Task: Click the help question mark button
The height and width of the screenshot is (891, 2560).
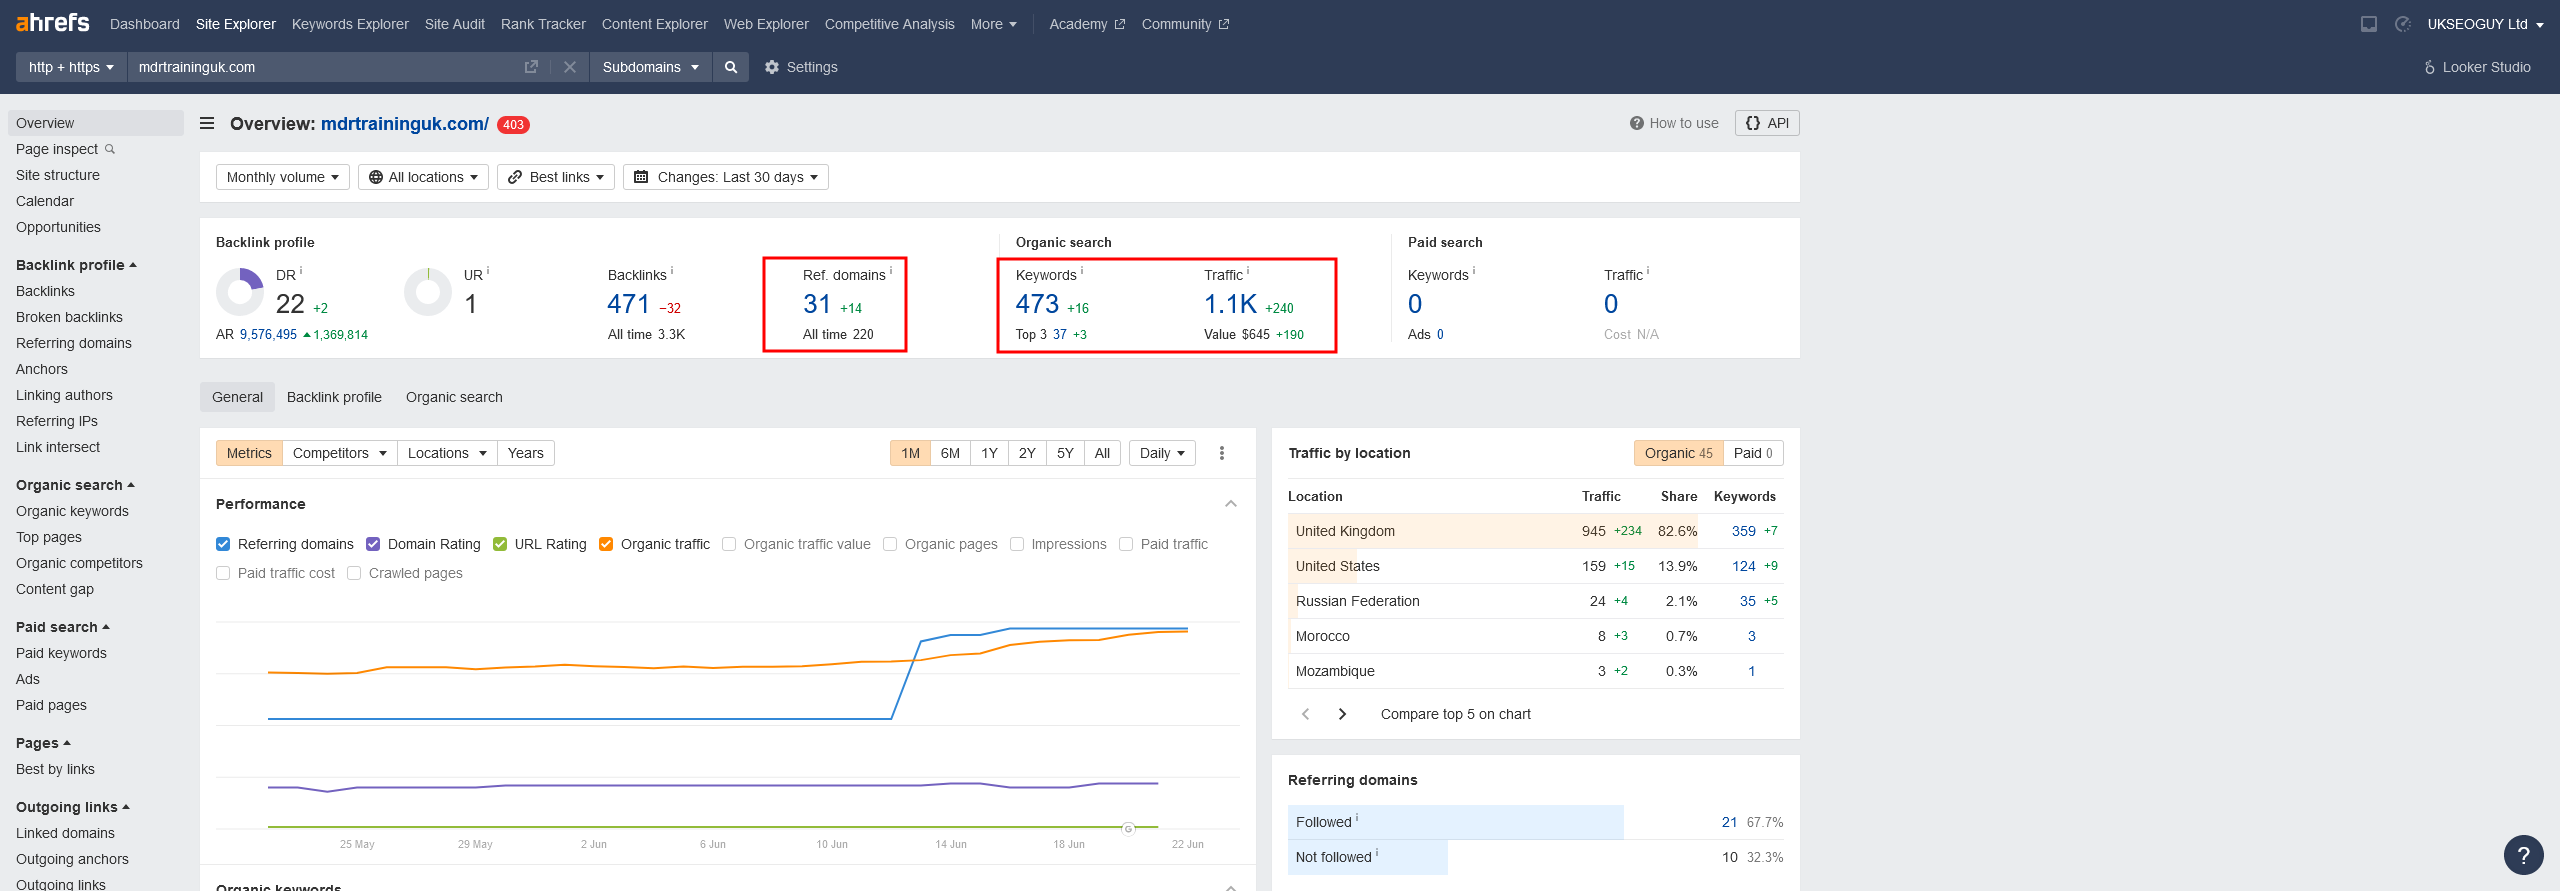Action: click(2523, 855)
